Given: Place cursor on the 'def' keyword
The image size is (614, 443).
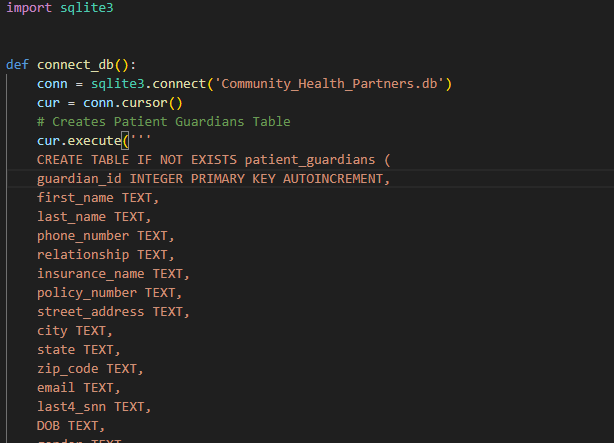Looking at the screenshot, I should (x=17, y=65).
